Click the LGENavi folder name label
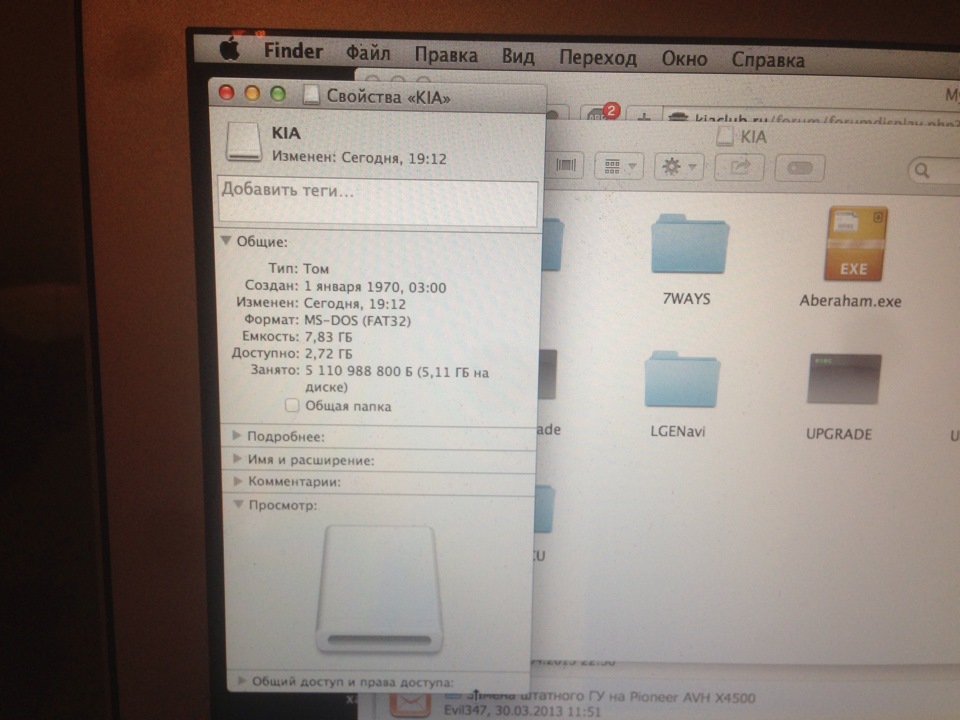960x720 pixels. (678, 431)
